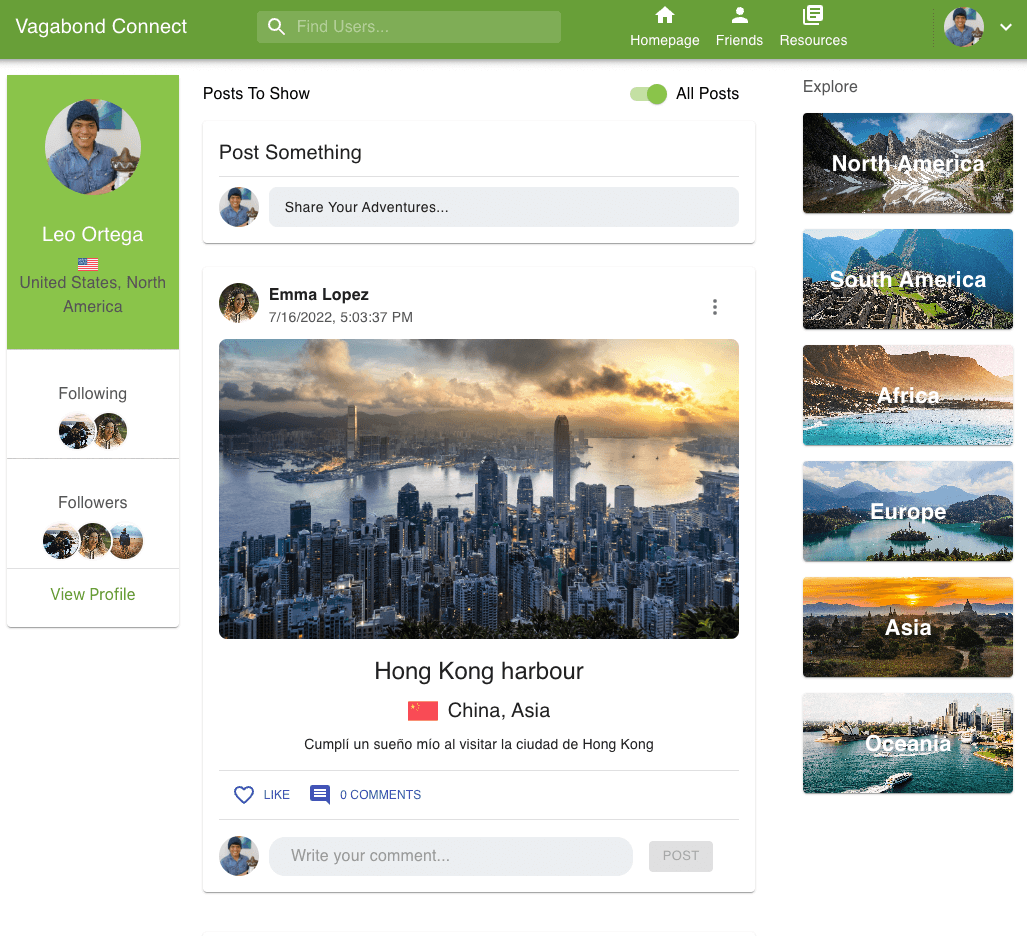Click second avatar under Following

pos(110,431)
